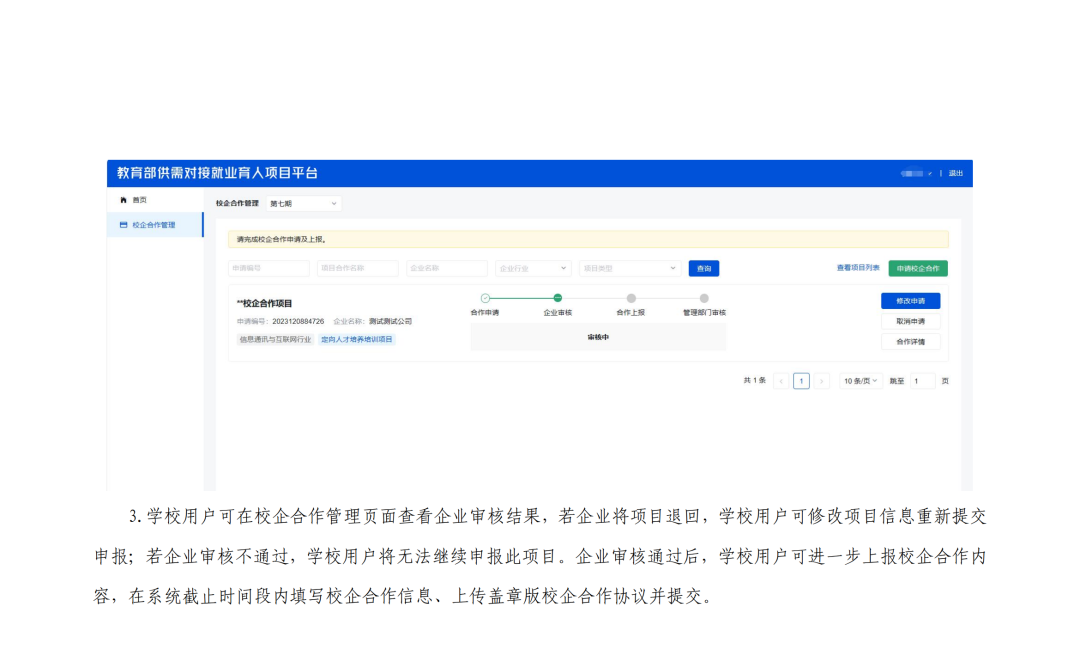Click the 管理部门审核 step circle
This screenshot has height=669, width=1080.
coord(705,297)
